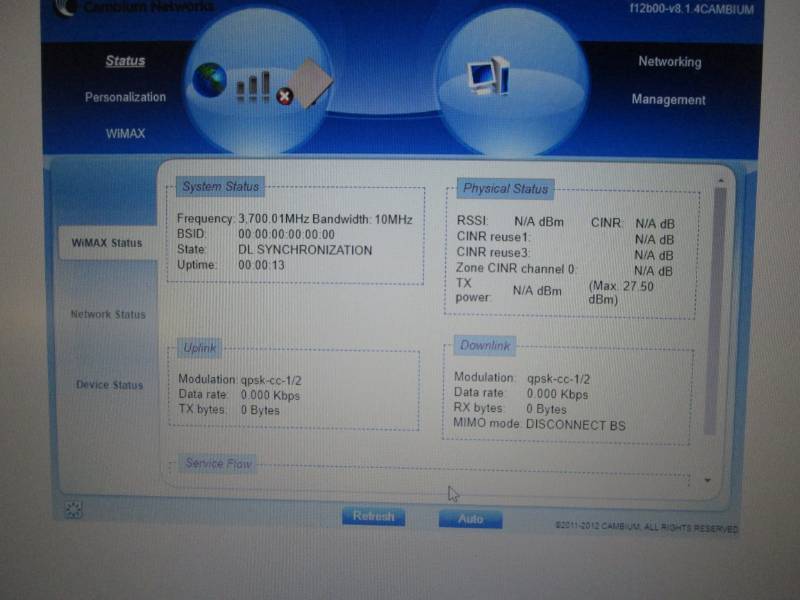Open the Management menu
Image resolution: width=800 pixels, height=600 pixels.
pos(668,99)
